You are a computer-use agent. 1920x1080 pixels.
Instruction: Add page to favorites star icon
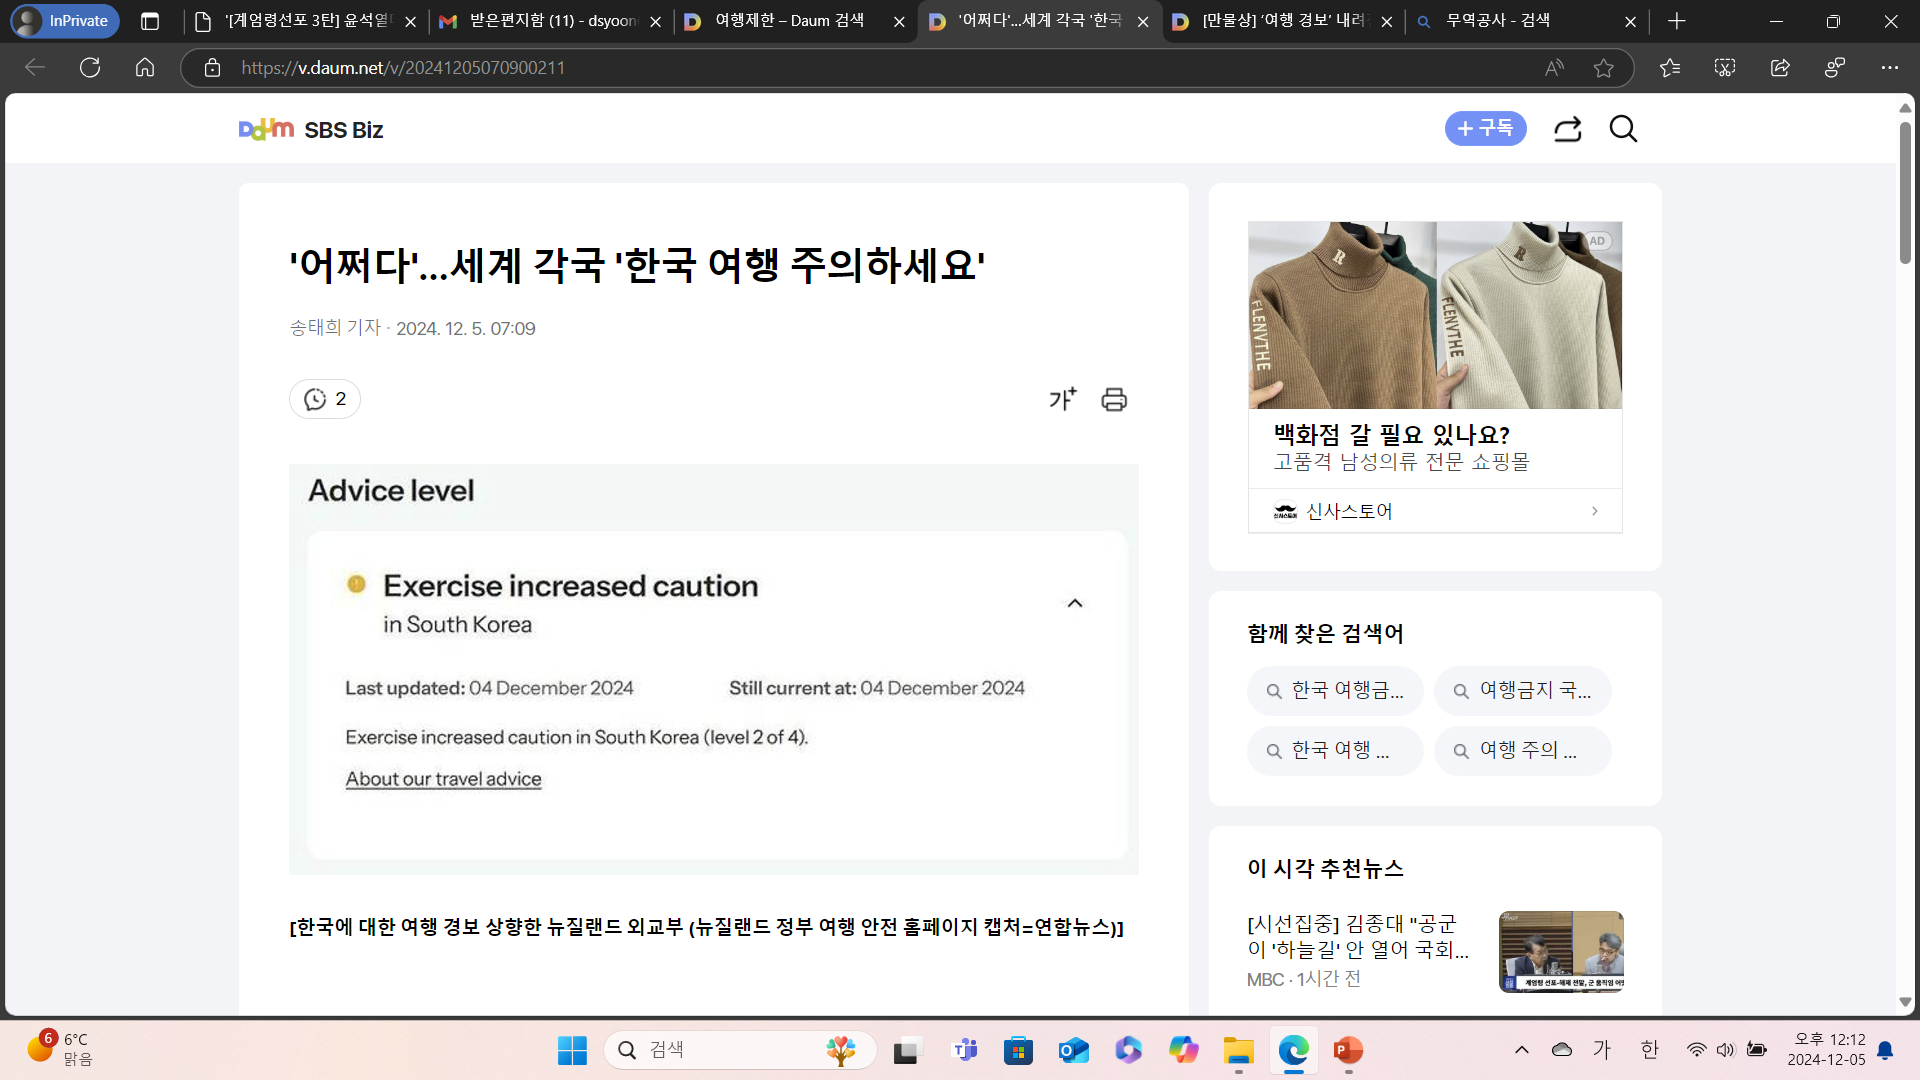[1604, 68]
